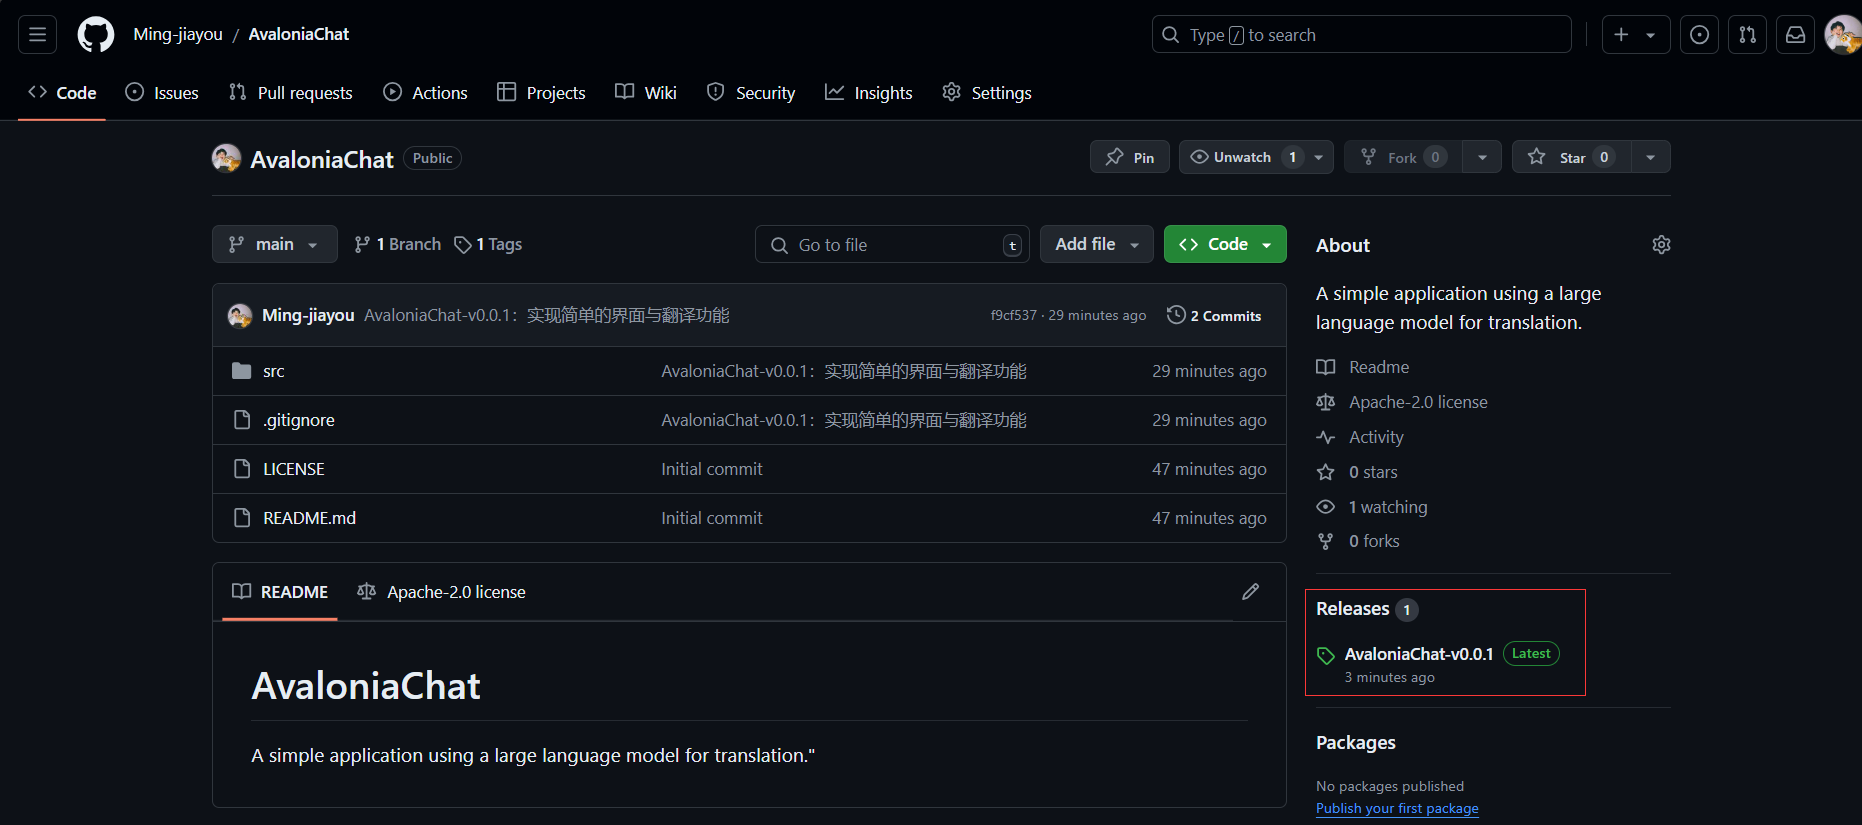The image size is (1862, 825).
Task: Open the notifications inbox icon
Action: (x=1795, y=35)
